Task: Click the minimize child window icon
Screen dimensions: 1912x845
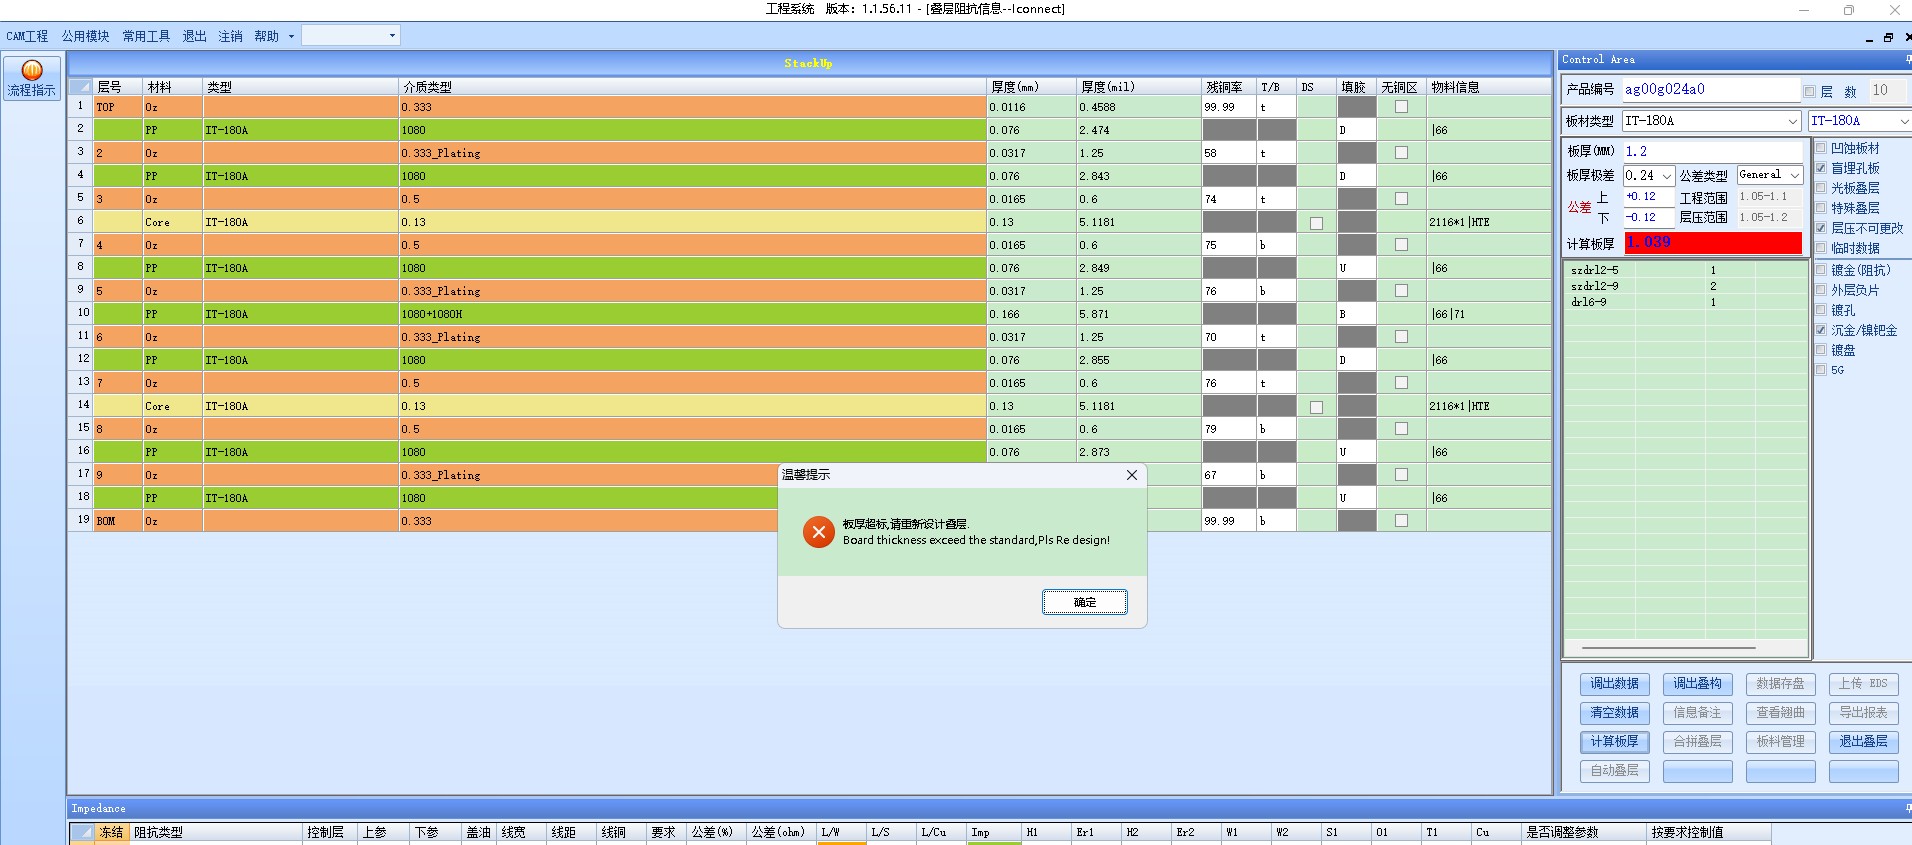Action: pyautogui.click(x=1869, y=38)
